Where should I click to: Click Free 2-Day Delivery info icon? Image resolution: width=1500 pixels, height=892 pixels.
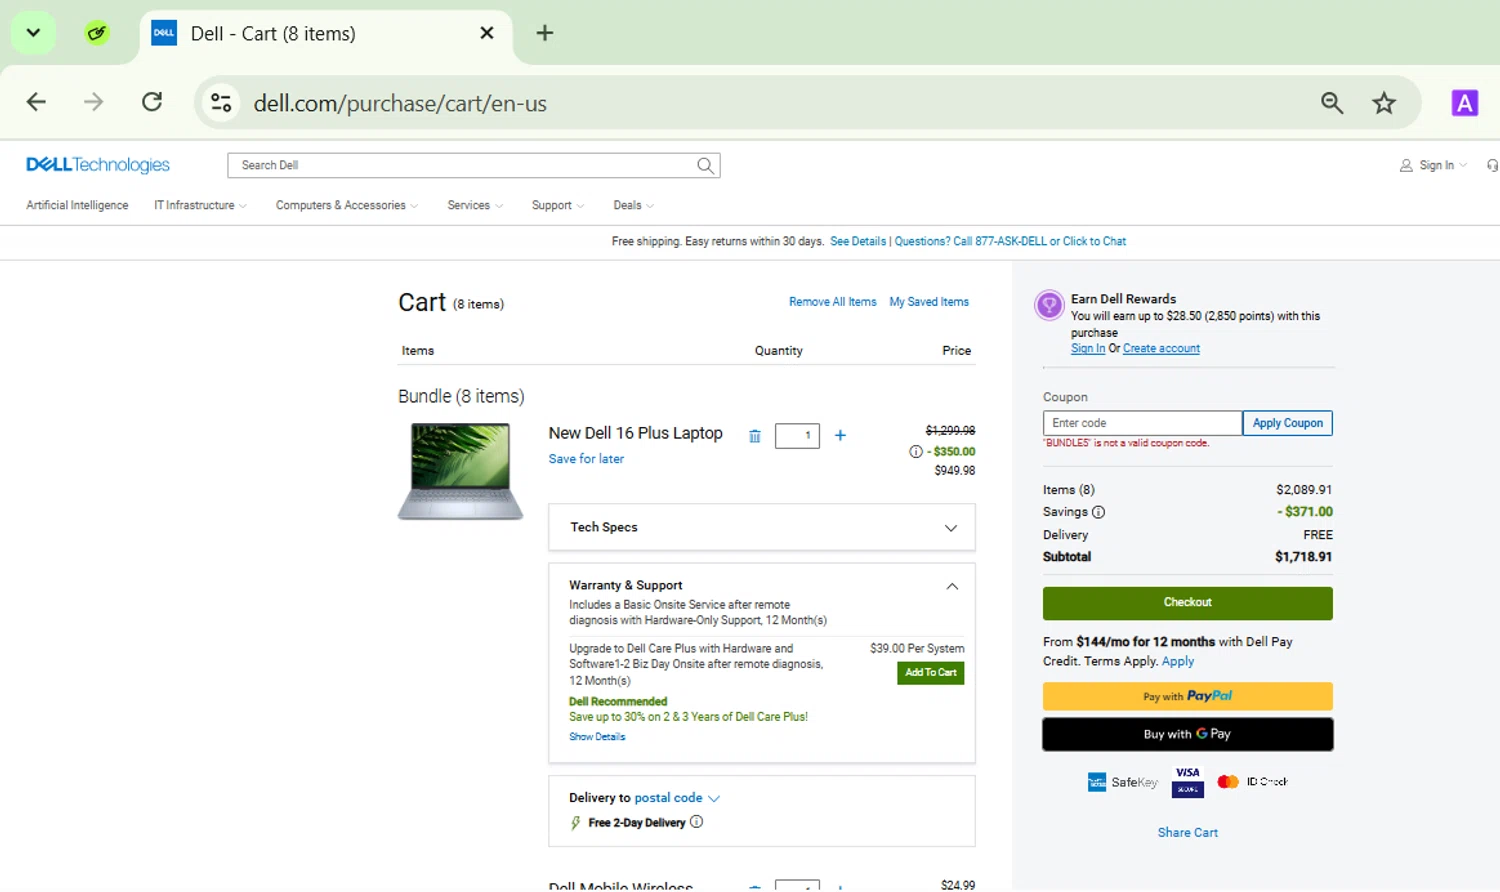[697, 822]
